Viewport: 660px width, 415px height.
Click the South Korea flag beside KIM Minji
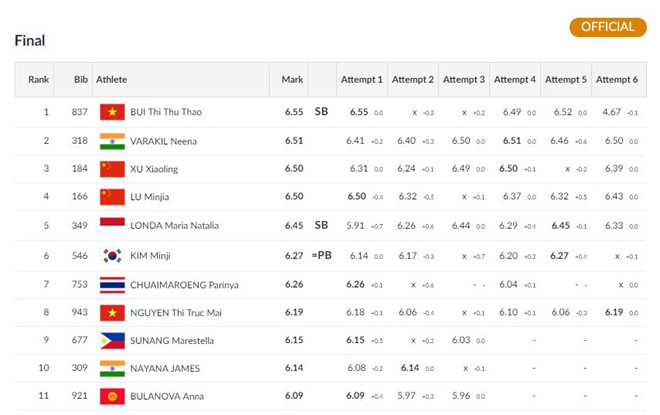[112, 255]
